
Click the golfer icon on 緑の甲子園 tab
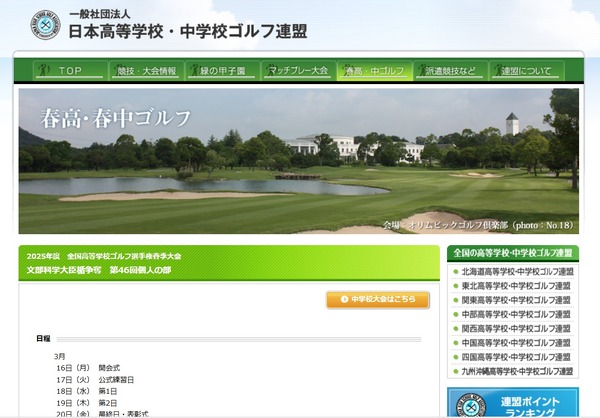(x=195, y=70)
